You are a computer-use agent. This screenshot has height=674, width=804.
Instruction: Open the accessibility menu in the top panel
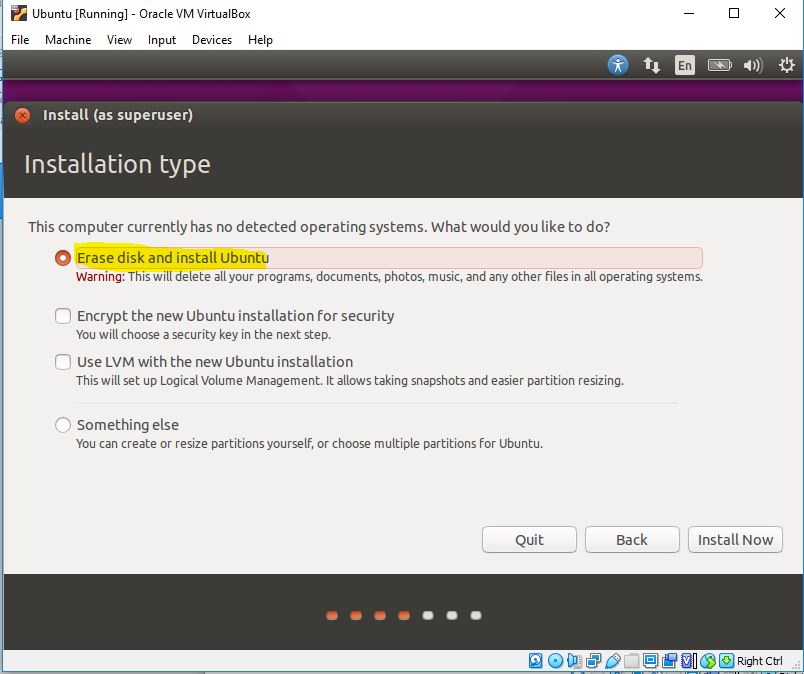618,64
